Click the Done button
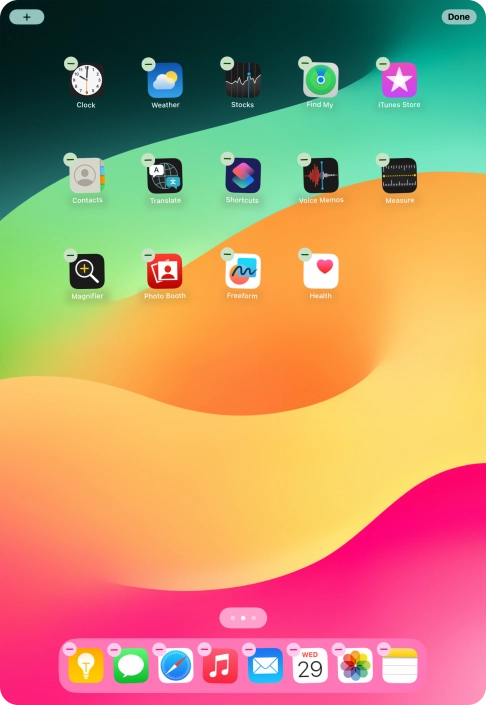Viewport: 486px width, 705px height. tap(459, 17)
